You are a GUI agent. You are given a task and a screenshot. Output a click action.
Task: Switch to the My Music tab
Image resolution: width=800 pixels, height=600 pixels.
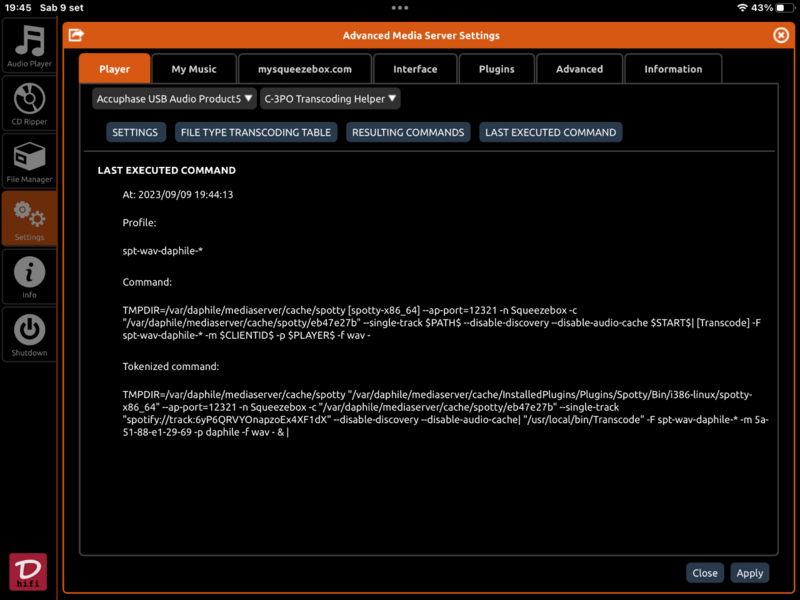(x=194, y=68)
